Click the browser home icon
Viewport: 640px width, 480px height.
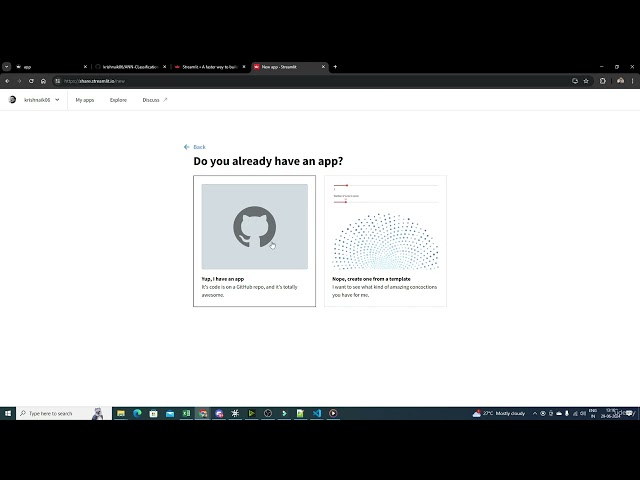point(43,81)
